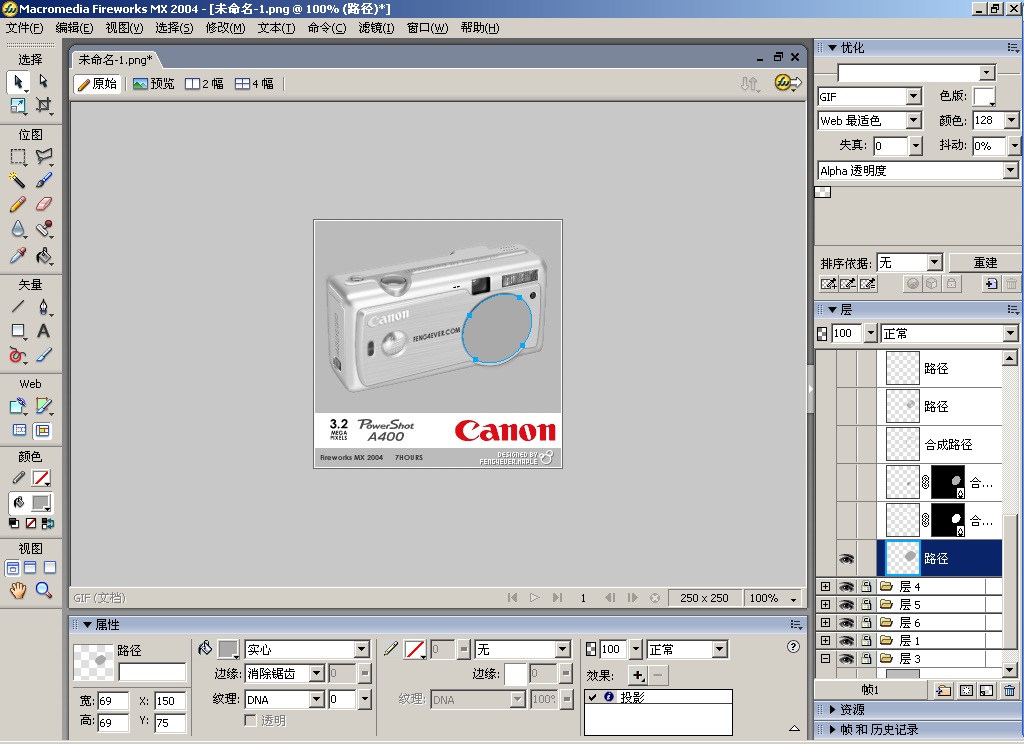Expand layer 层 4

[825, 587]
